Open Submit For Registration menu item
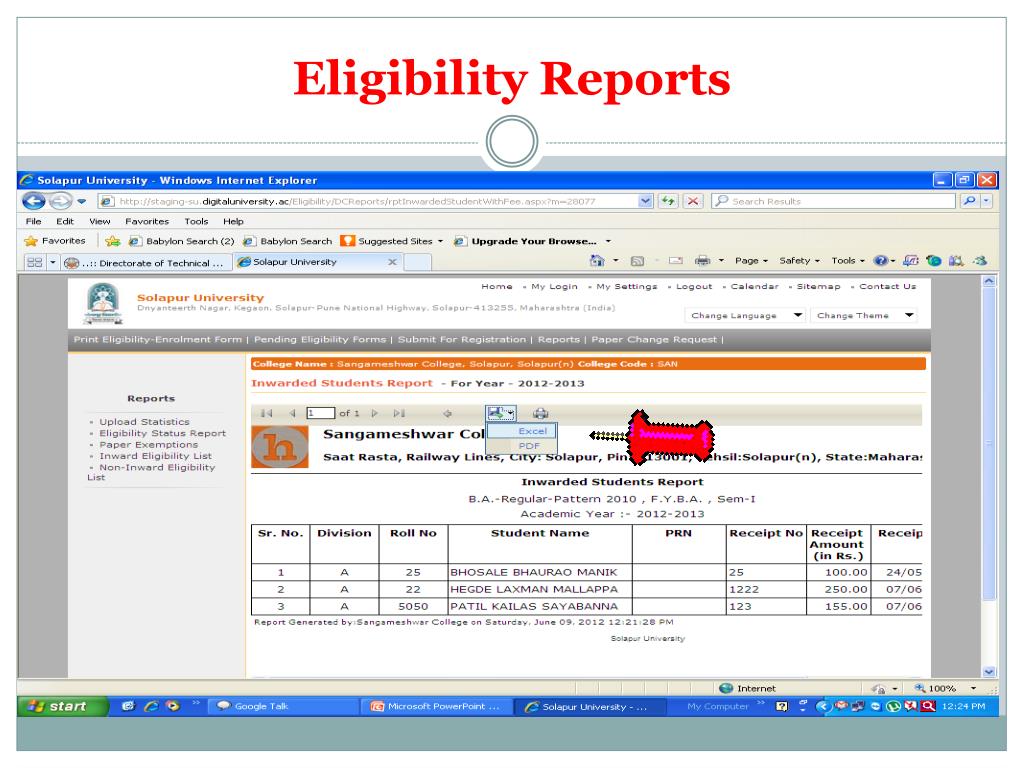The width and height of the screenshot is (1024, 768). pos(462,340)
